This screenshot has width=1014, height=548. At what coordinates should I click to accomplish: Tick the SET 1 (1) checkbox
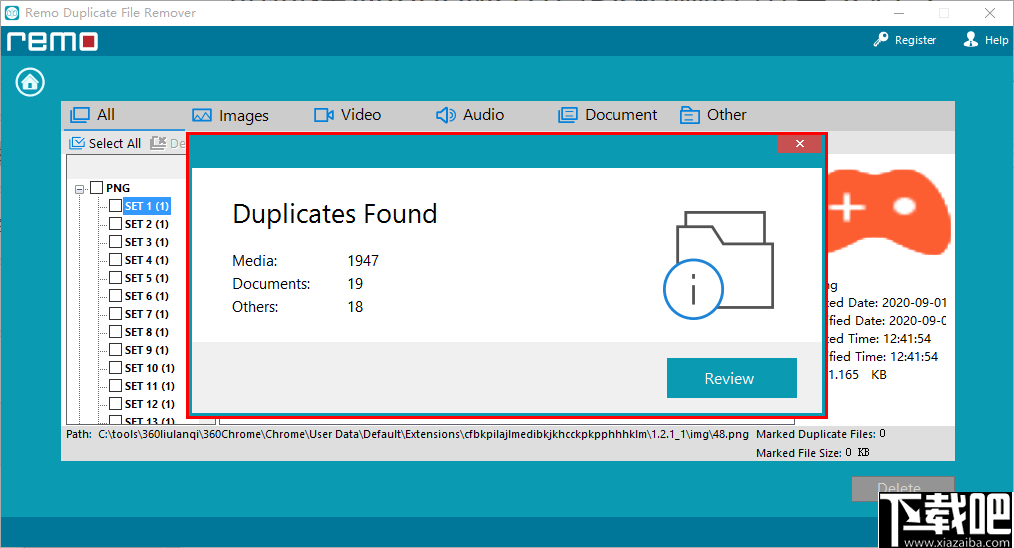click(115, 206)
